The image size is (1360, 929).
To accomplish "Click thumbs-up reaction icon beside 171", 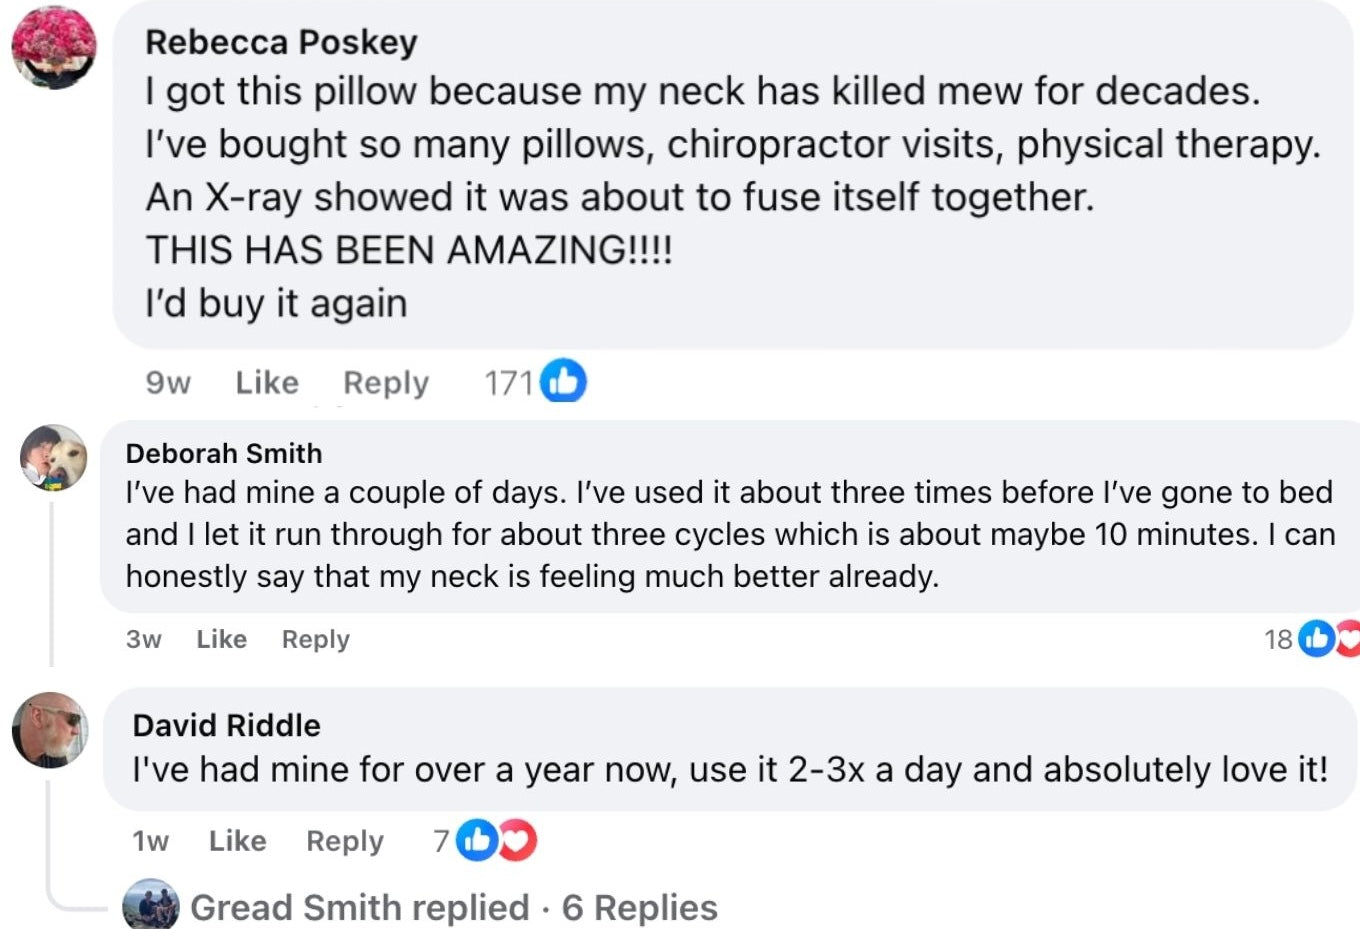I will 564,382.
